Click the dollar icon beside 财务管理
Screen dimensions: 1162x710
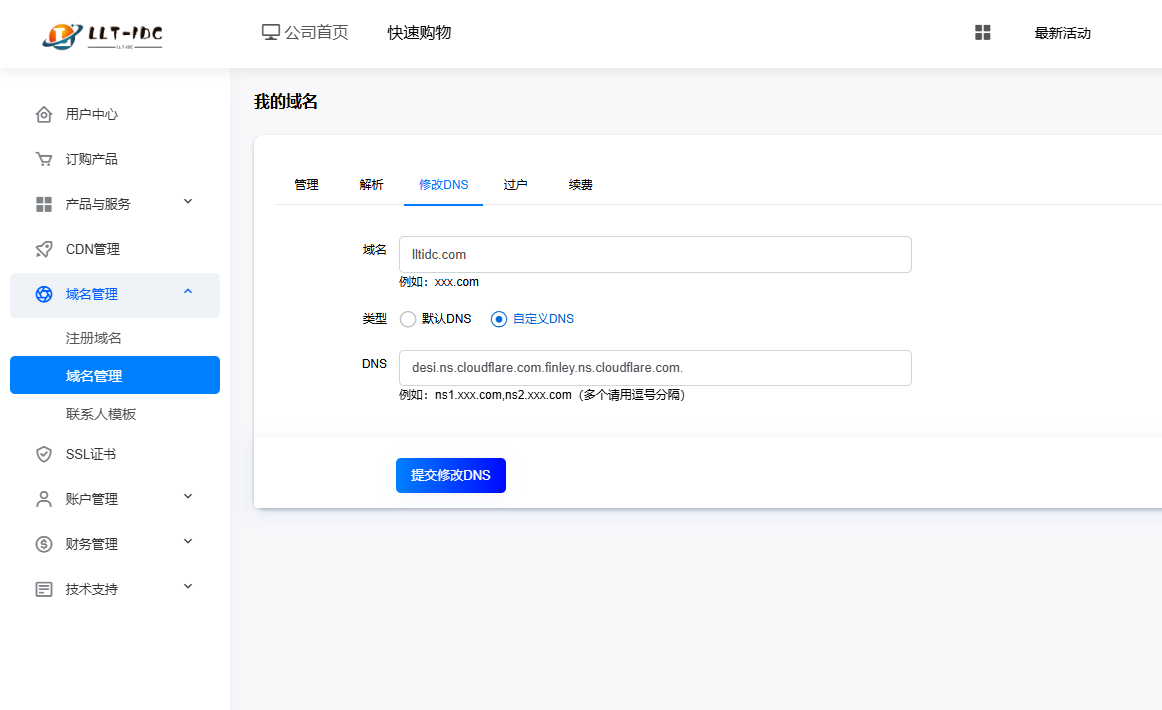(x=44, y=544)
